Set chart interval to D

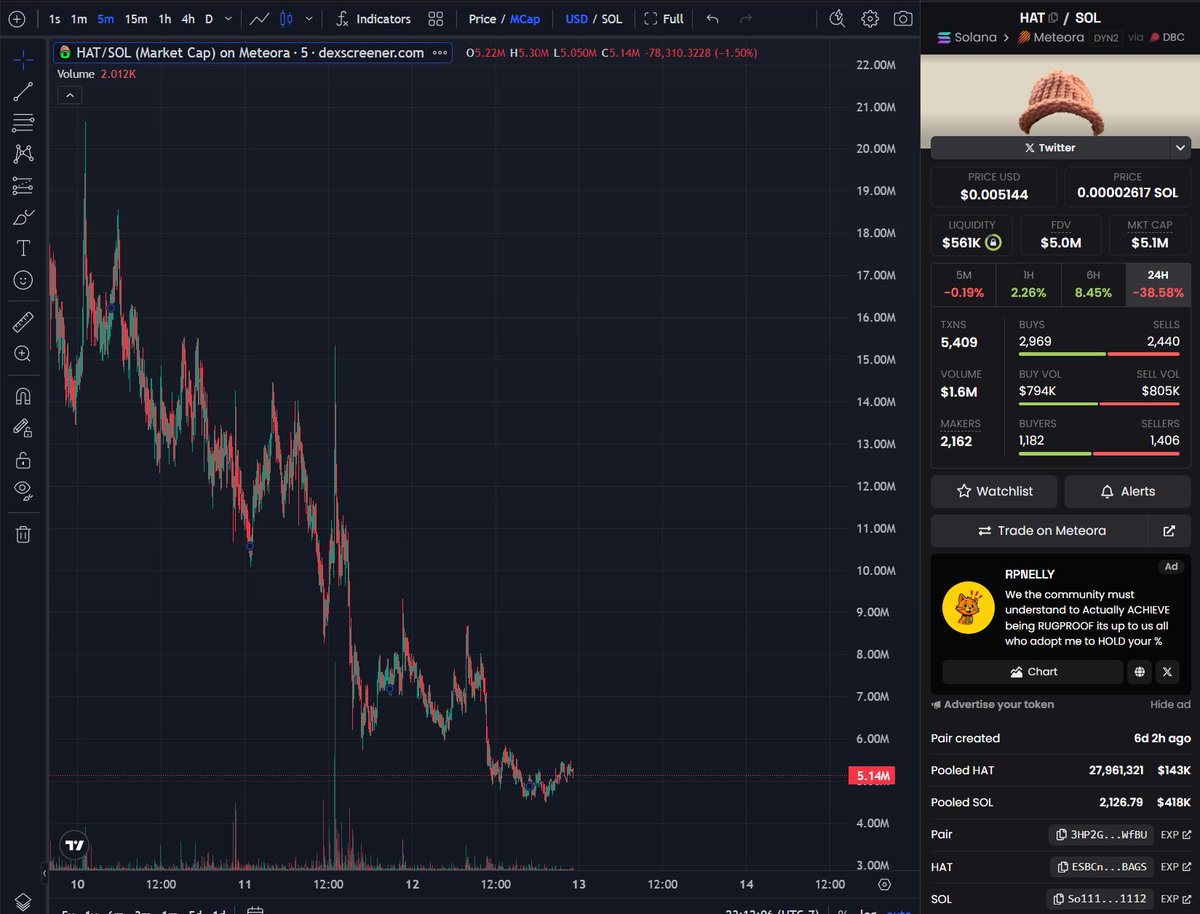pyautogui.click(x=209, y=19)
